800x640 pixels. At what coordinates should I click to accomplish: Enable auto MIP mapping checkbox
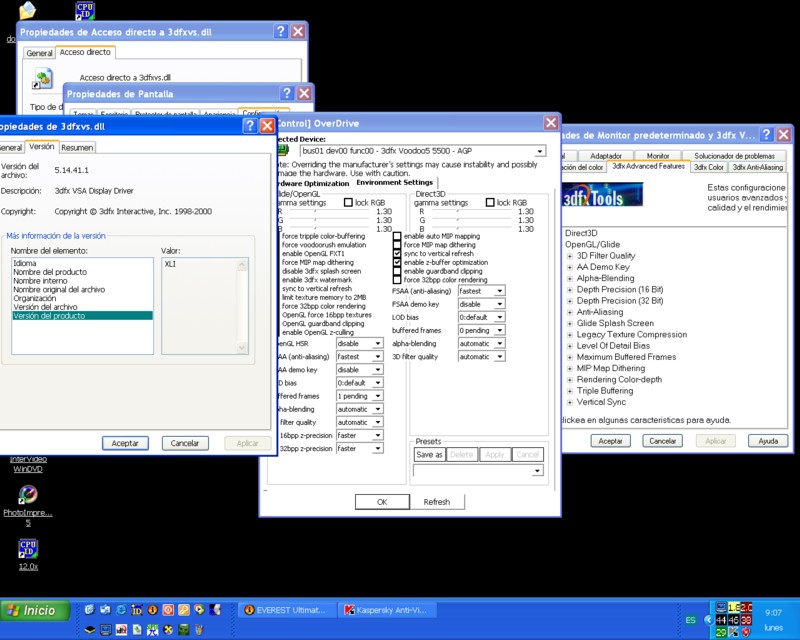pos(397,236)
